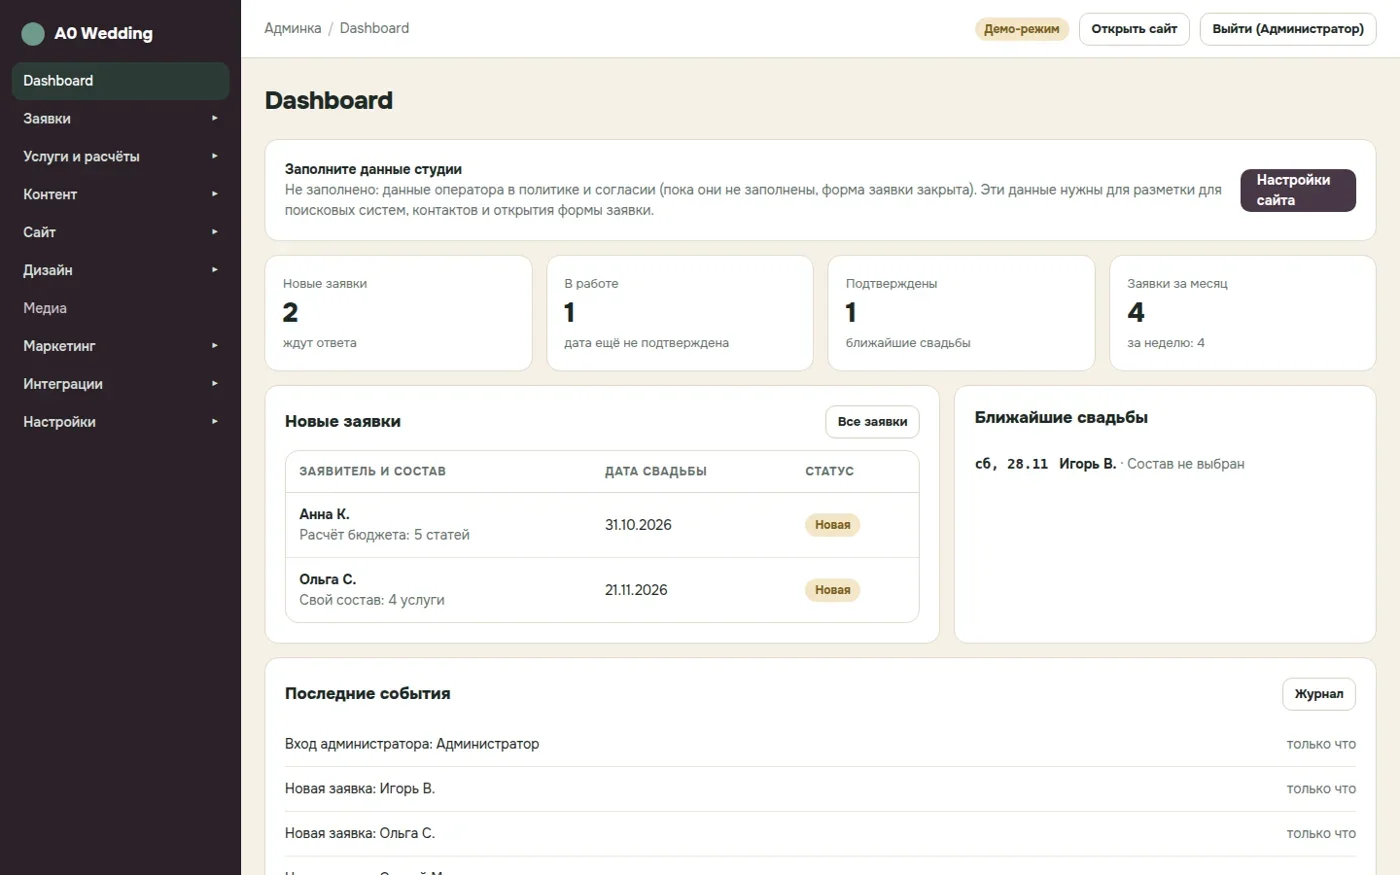Screen dimensions: 1400x875
Task: Open Настройки сайта from the notice
Action: [1298, 190]
